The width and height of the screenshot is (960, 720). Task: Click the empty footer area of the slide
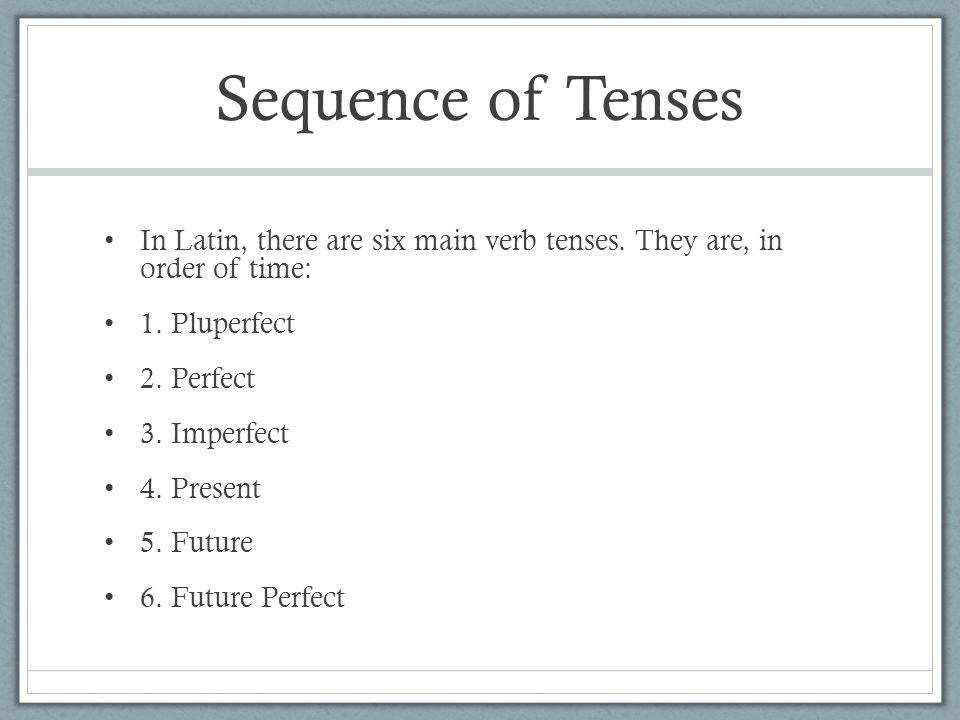pos(480,681)
